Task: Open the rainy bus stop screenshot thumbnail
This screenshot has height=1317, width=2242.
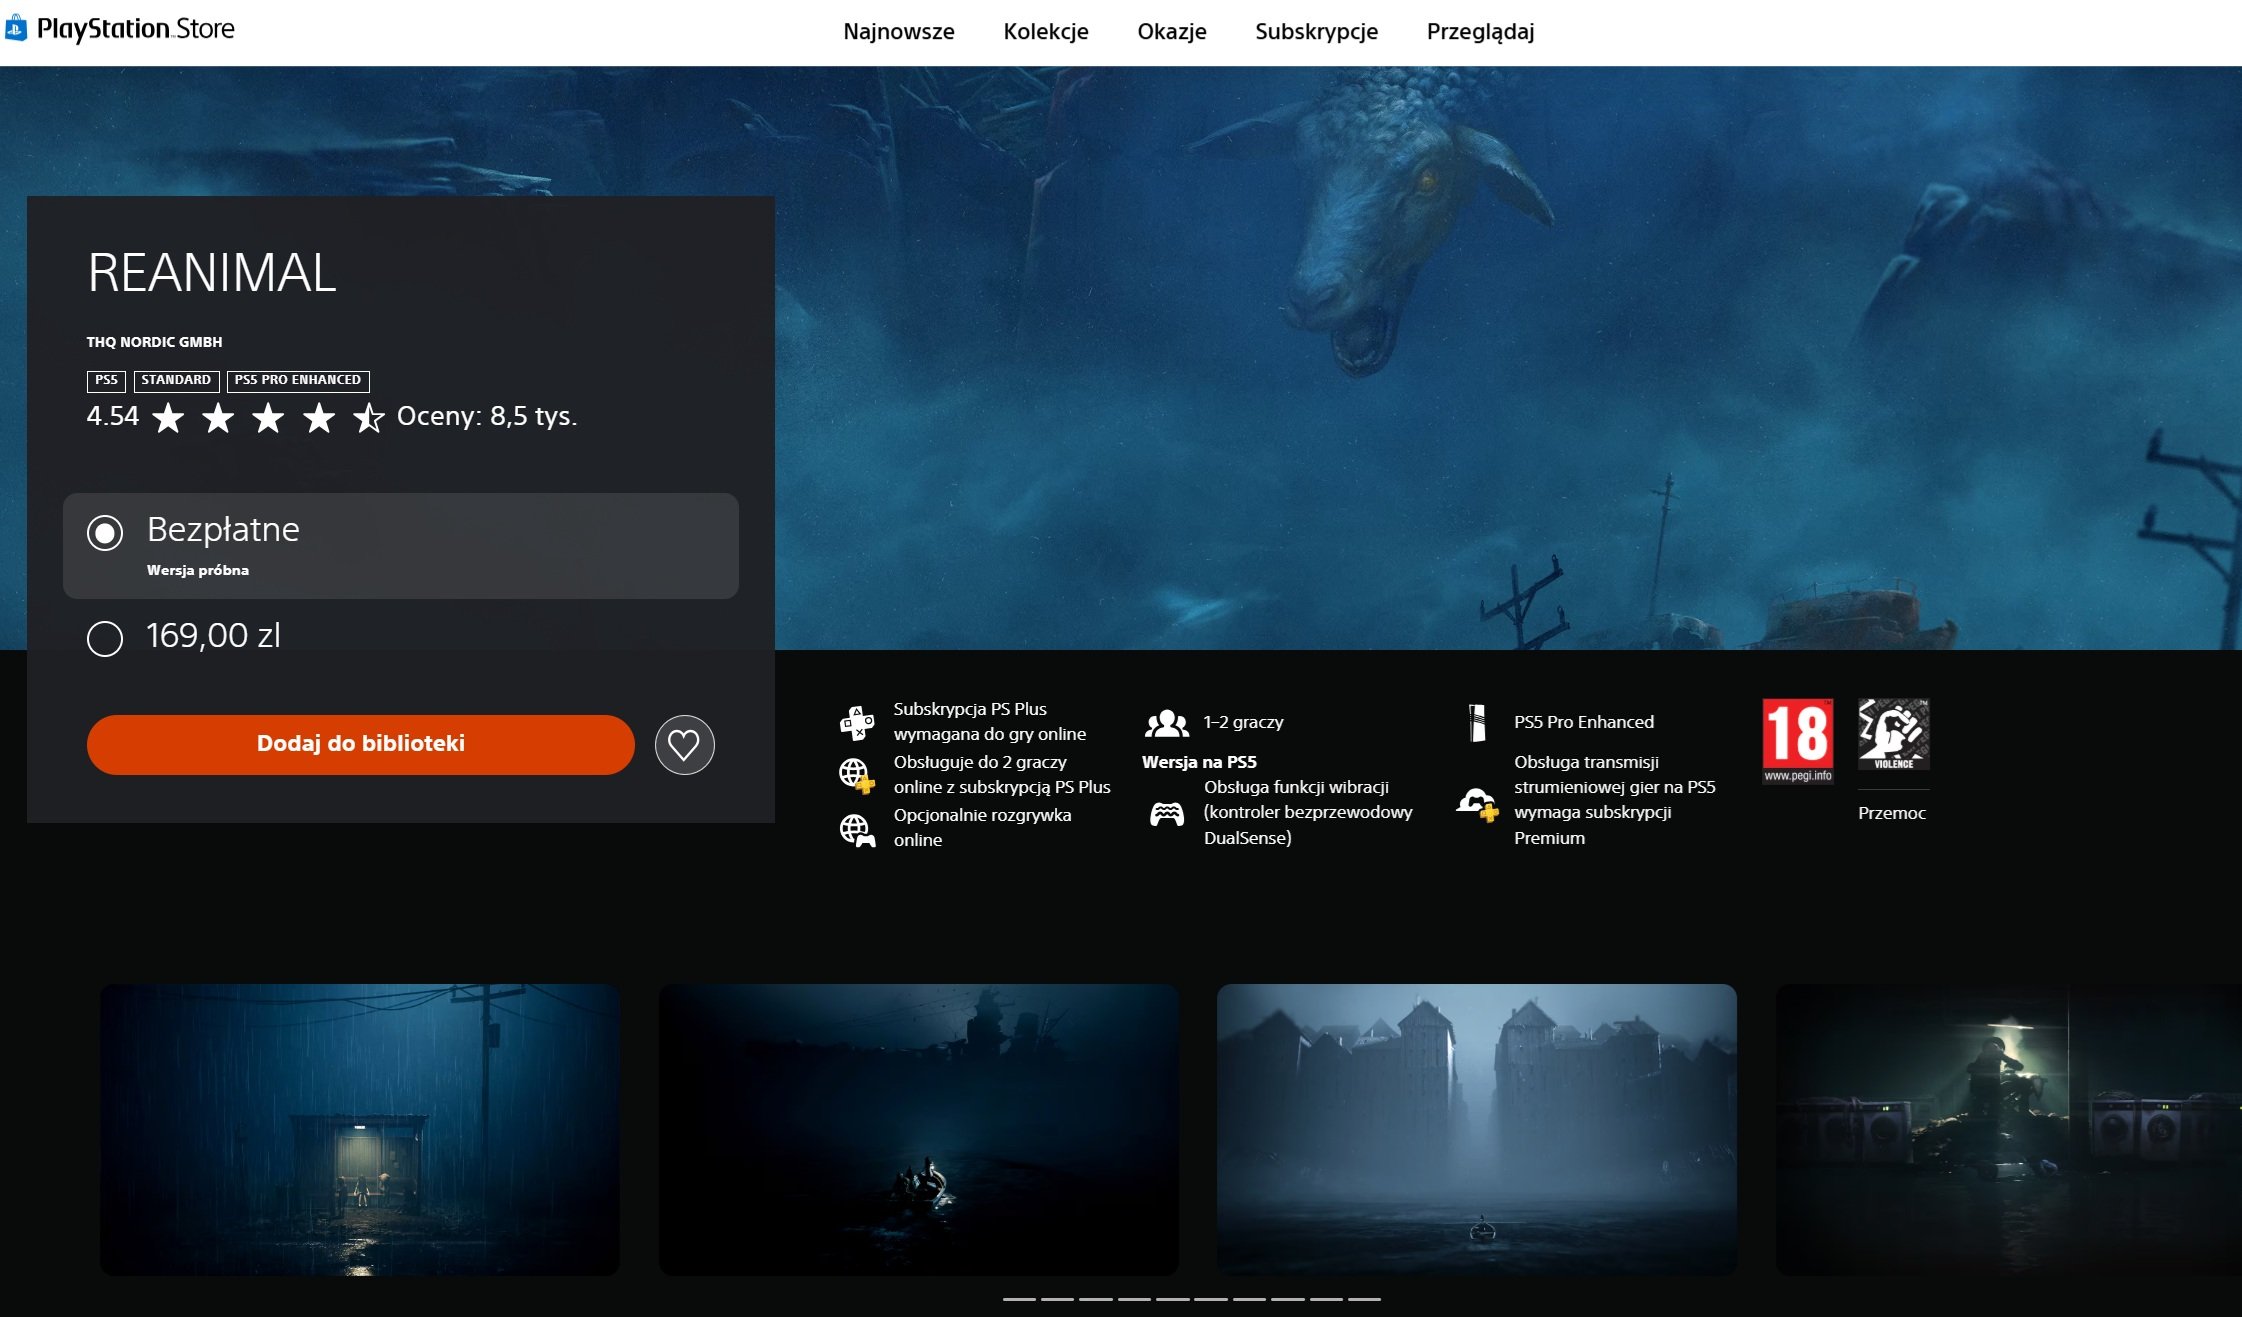Action: (x=360, y=1129)
